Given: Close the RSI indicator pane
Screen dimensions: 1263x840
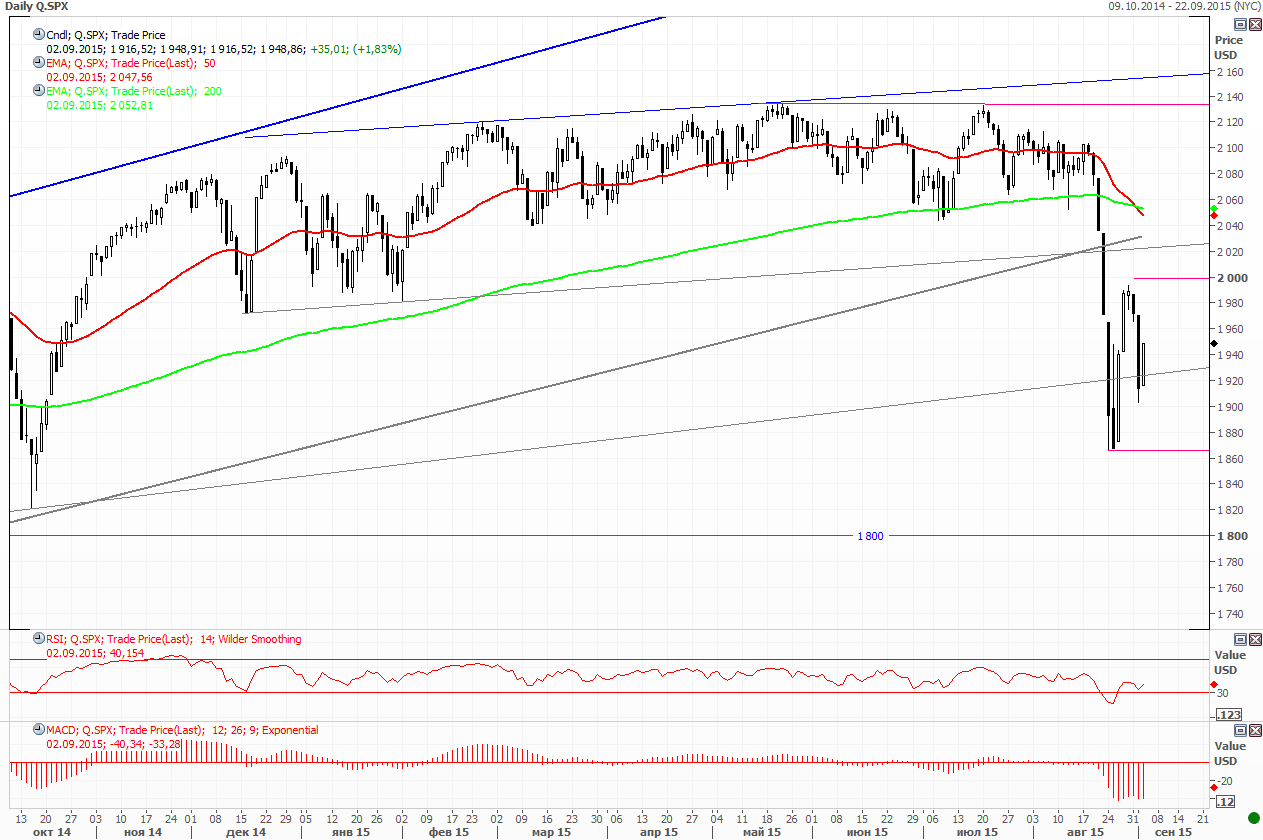Looking at the screenshot, I should [1253, 639].
